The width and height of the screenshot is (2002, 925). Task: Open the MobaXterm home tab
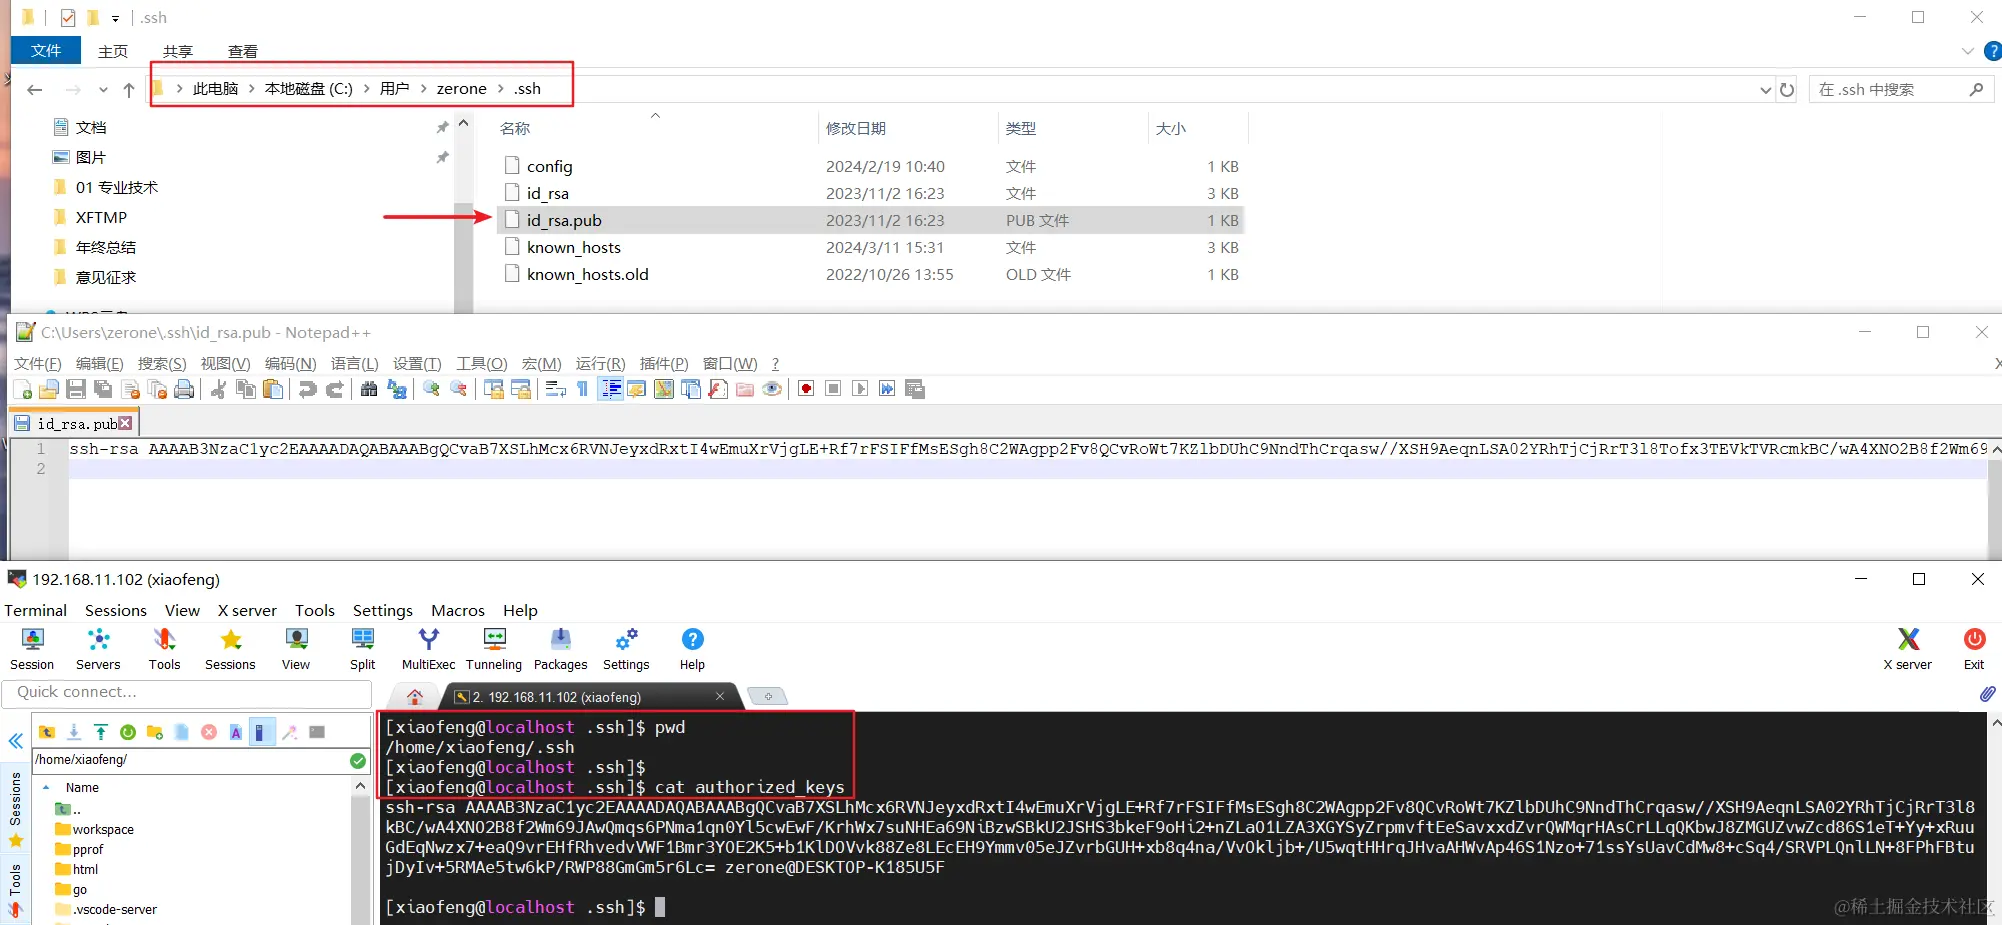pos(415,697)
